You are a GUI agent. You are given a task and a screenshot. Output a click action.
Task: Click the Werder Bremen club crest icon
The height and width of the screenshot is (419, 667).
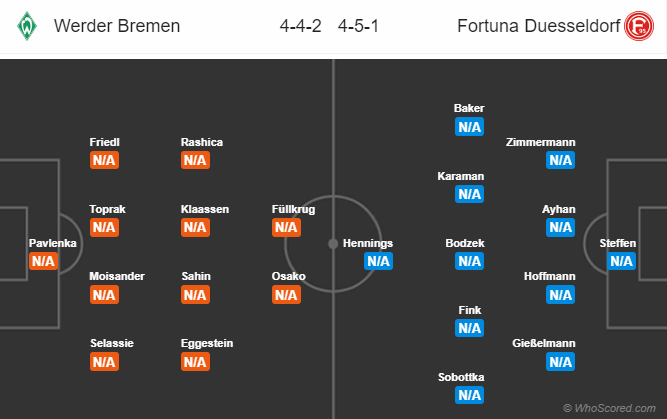click(26, 25)
